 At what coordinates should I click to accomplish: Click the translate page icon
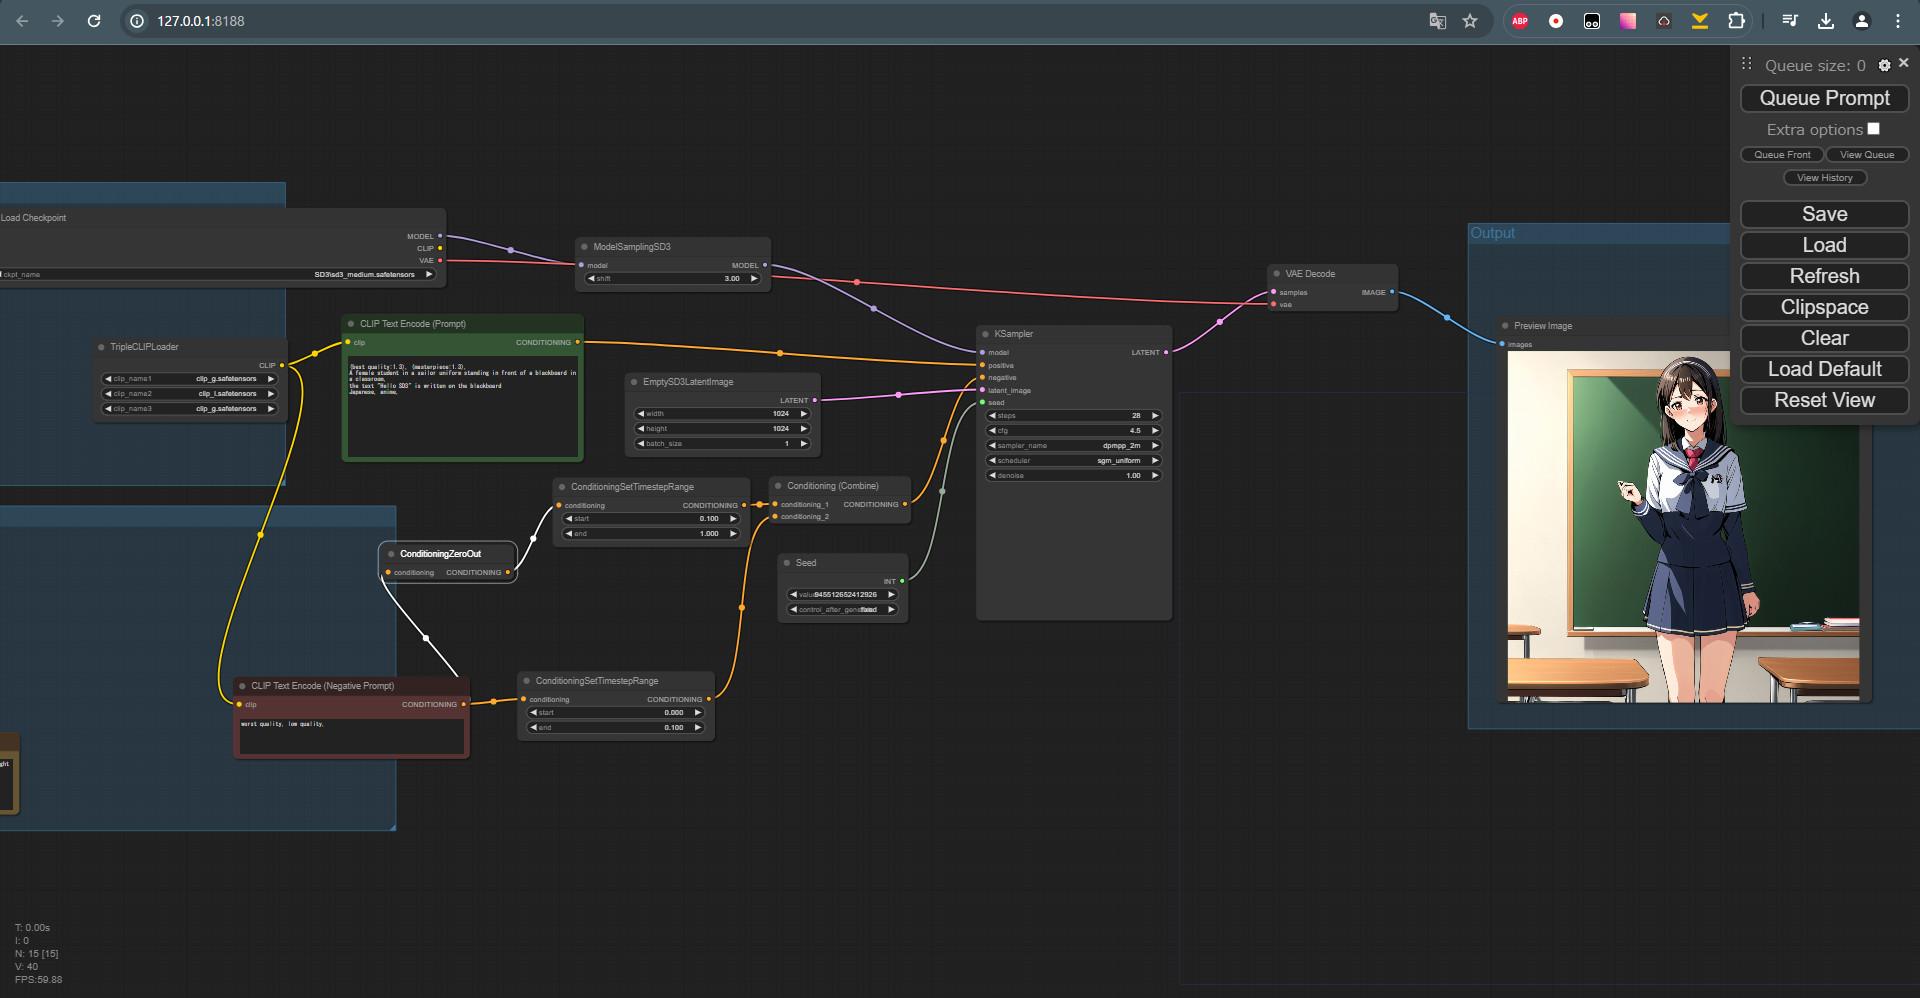(1437, 21)
